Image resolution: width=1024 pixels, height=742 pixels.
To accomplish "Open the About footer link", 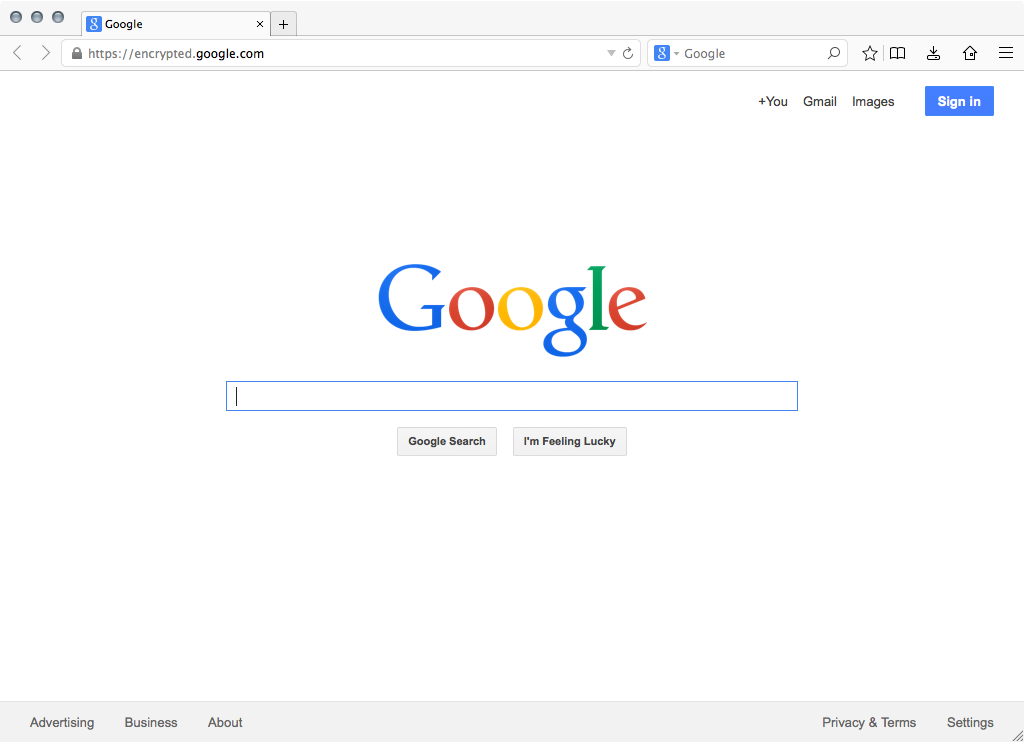I will (225, 722).
